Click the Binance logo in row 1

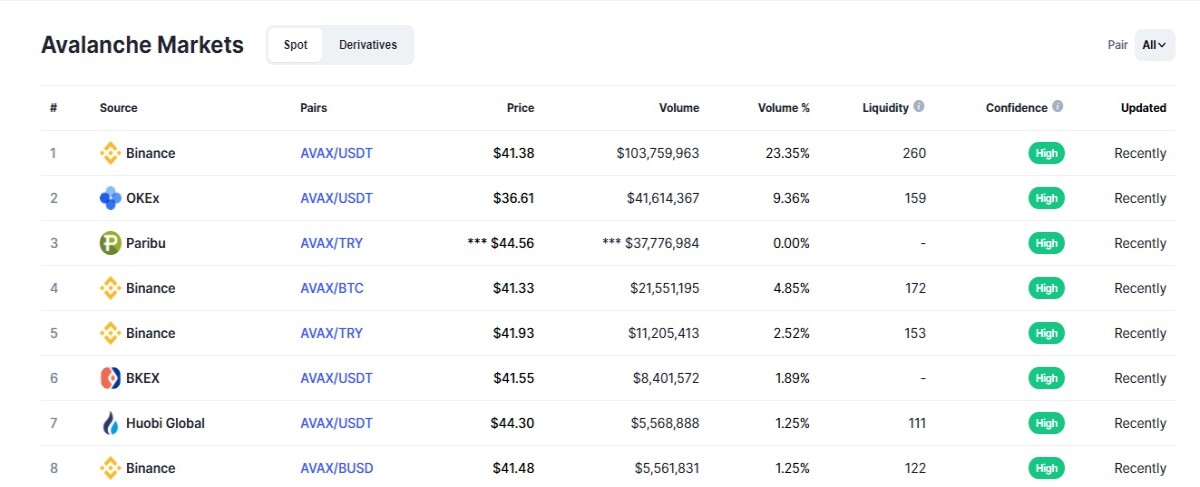click(x=110, y=153)
